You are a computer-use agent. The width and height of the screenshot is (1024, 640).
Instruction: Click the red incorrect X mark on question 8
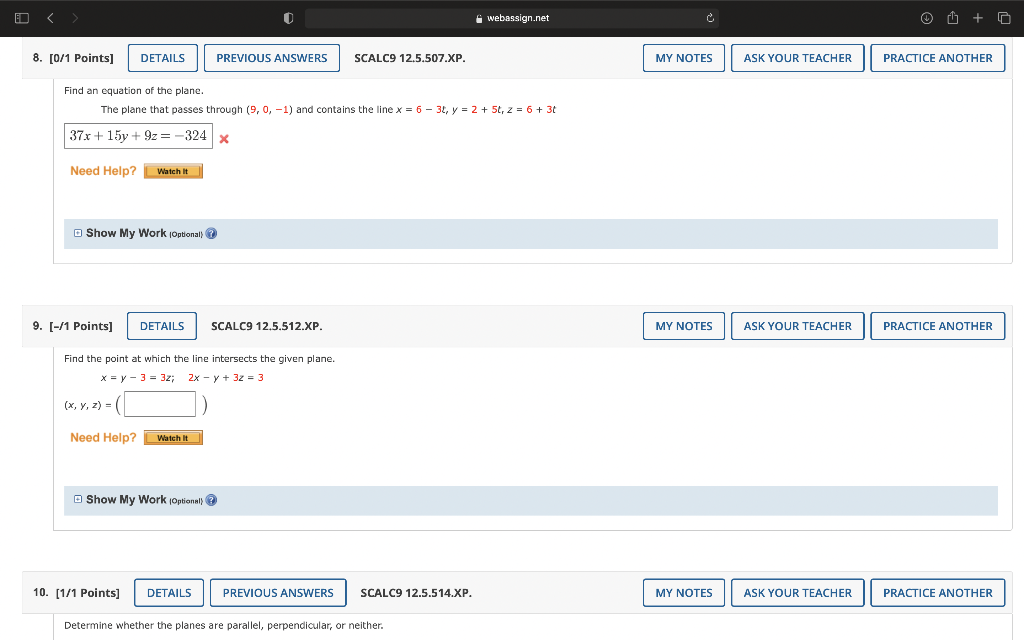point(224,138)
